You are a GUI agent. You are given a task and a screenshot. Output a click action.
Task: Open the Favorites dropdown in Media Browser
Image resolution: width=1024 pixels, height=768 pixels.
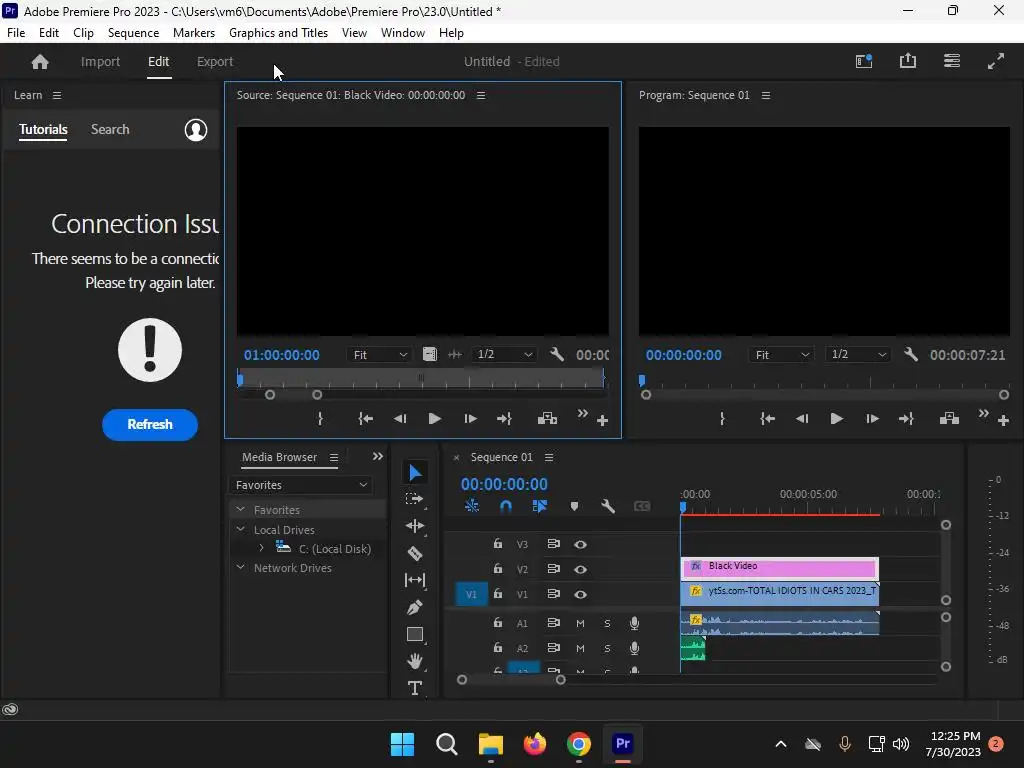coord(300,485)
